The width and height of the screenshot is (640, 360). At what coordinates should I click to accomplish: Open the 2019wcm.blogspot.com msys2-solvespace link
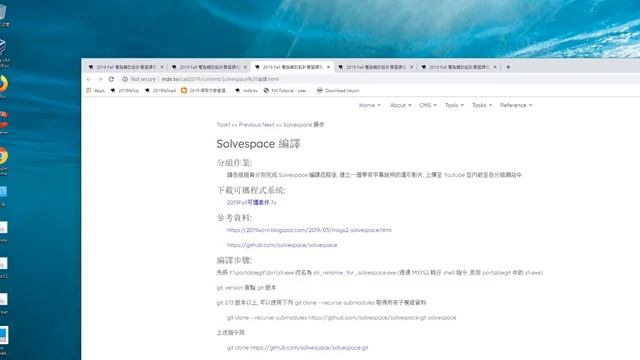click(309, 230)
